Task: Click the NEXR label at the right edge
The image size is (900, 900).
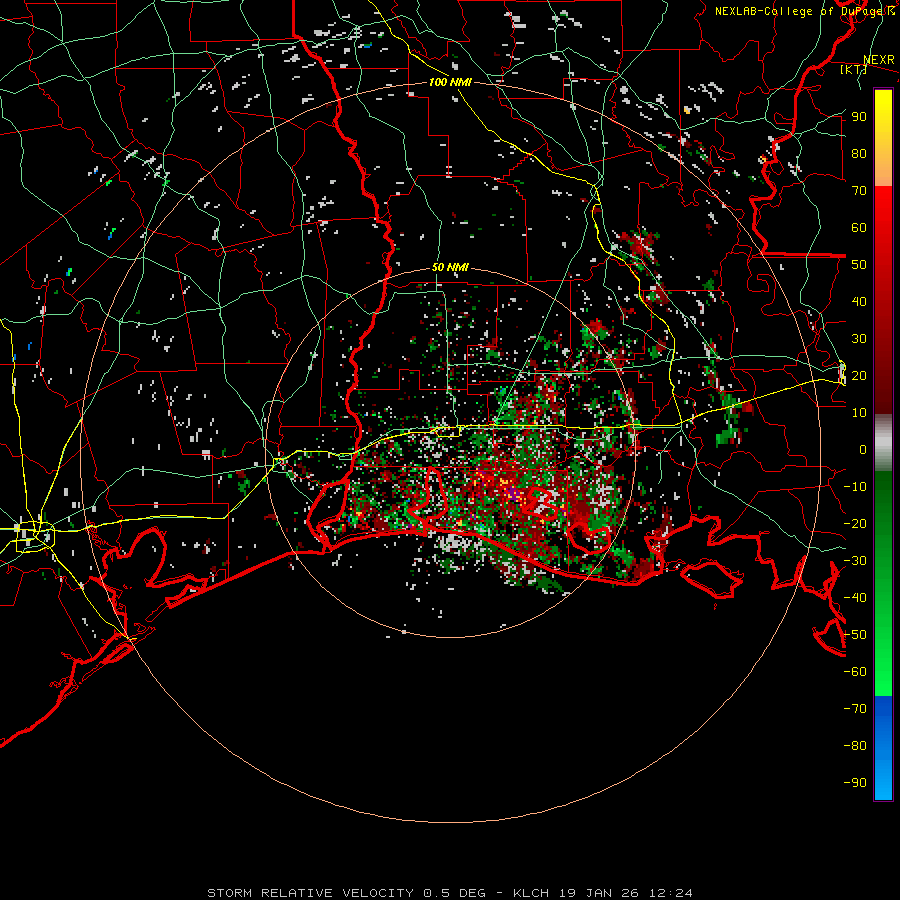Action: tap(879, 60)
